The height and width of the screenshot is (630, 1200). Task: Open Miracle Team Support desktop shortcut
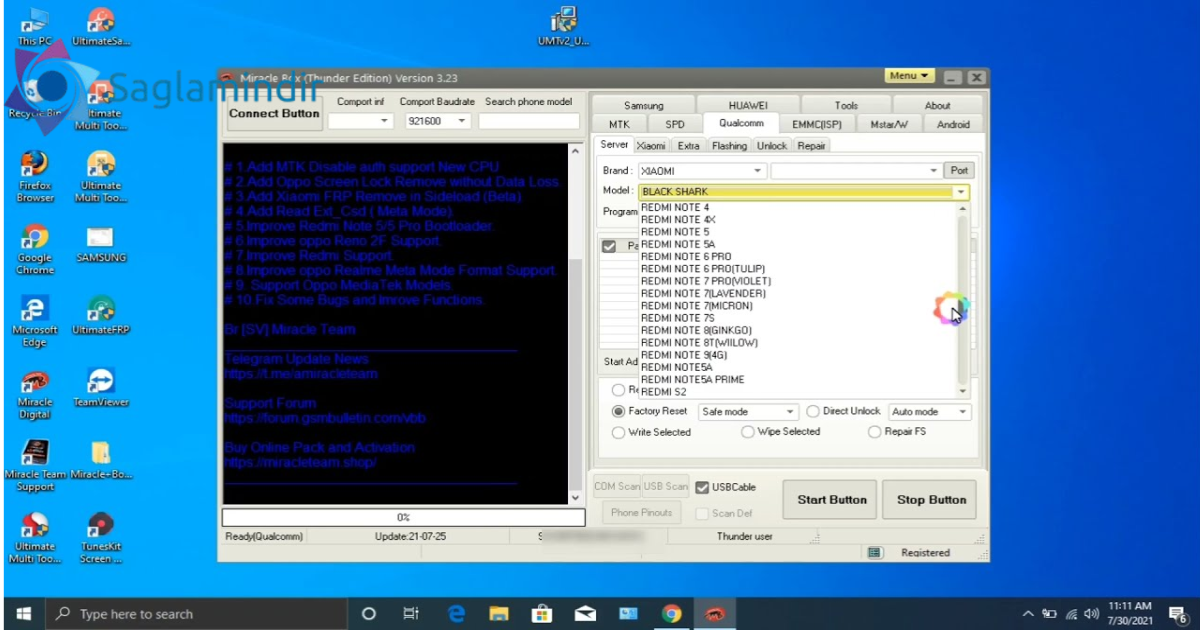point(35,467)
